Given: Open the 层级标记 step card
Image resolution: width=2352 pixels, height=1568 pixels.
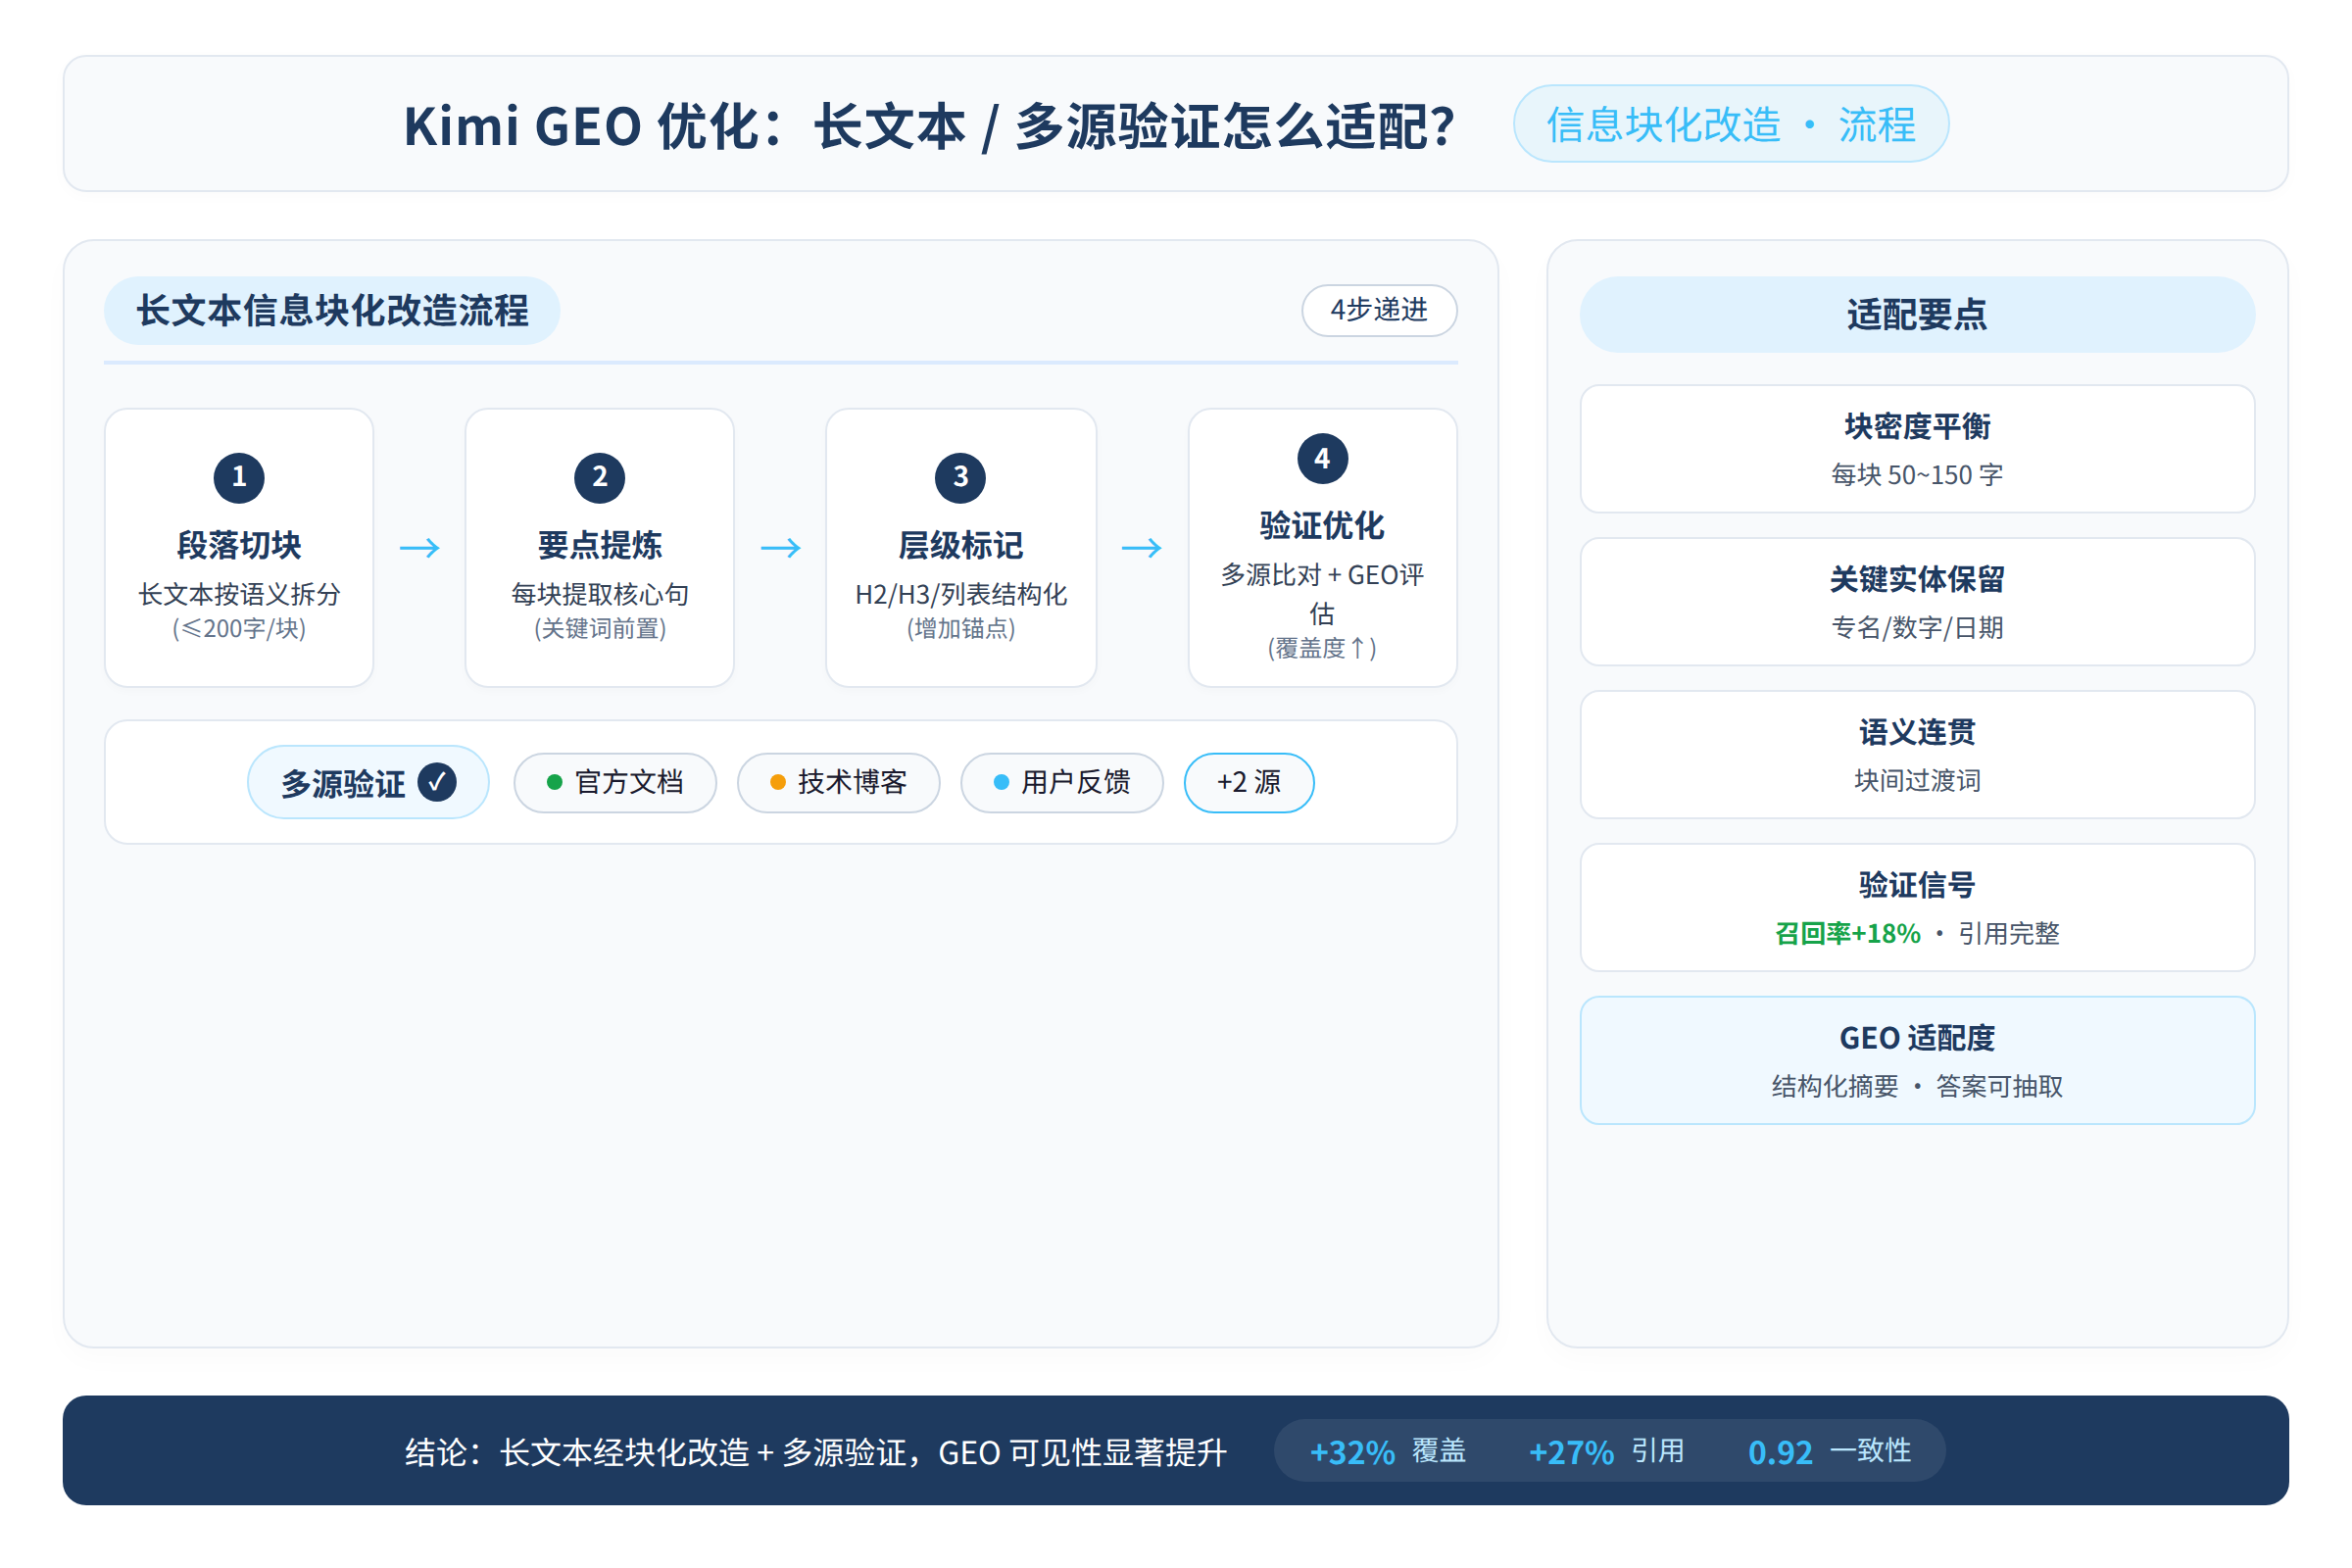Looking at the screenshot, I should (x=961, y=547).
